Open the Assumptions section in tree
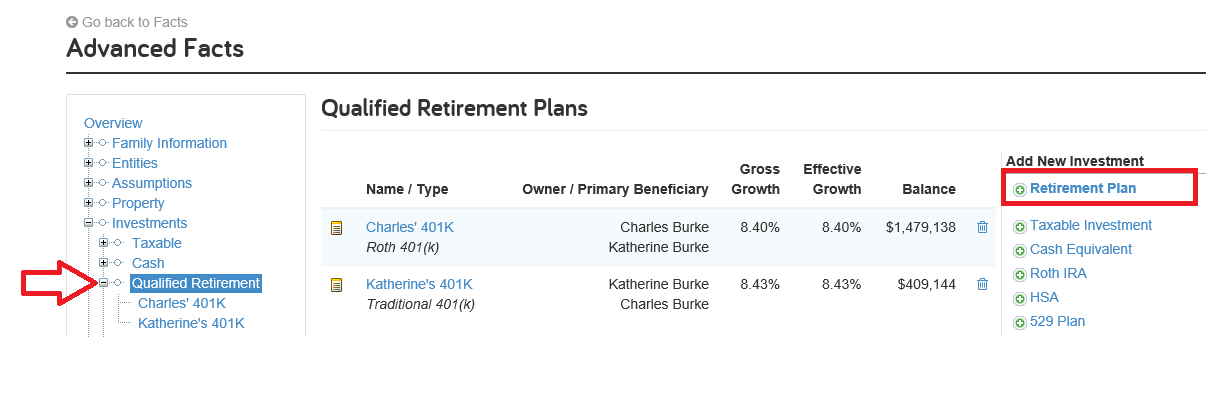The width and height of the screenshot is (1219, 401). coord(152,183)
